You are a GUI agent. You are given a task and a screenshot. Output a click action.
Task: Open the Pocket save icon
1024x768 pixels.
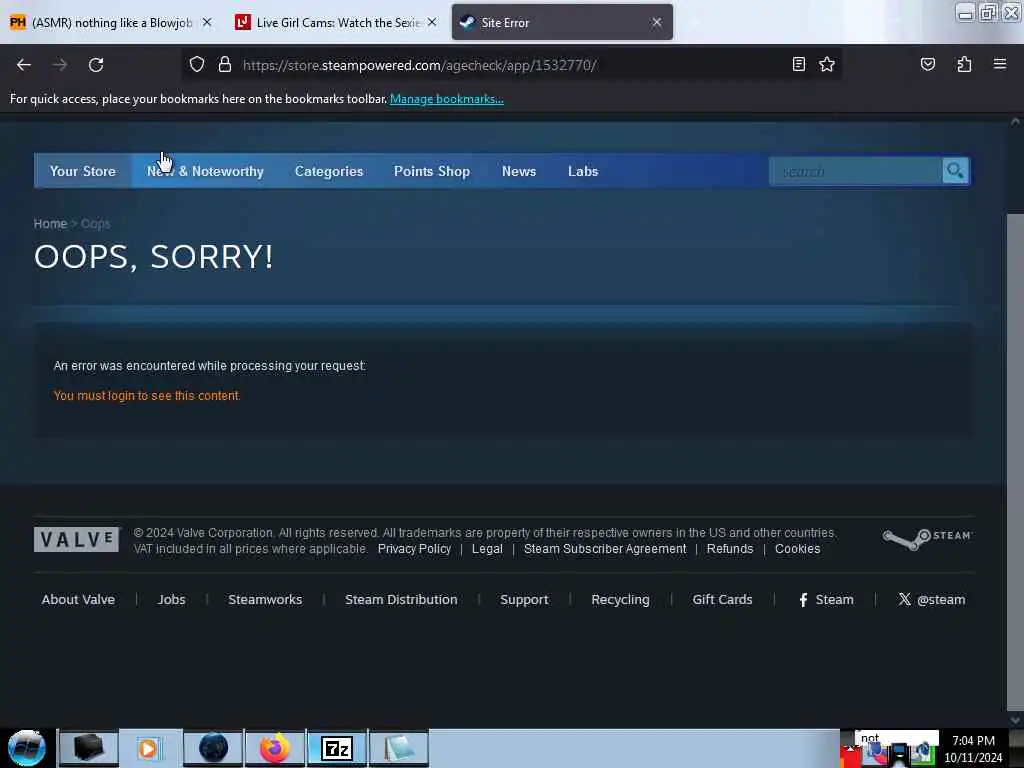tap(927, 64)
